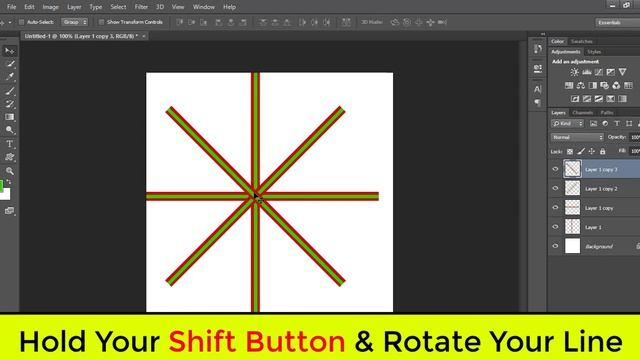Enable Show Transform Controls checkbox
The height and width of the screenshot is (360, 640).
pyautogui.click(x=101, y=22)
